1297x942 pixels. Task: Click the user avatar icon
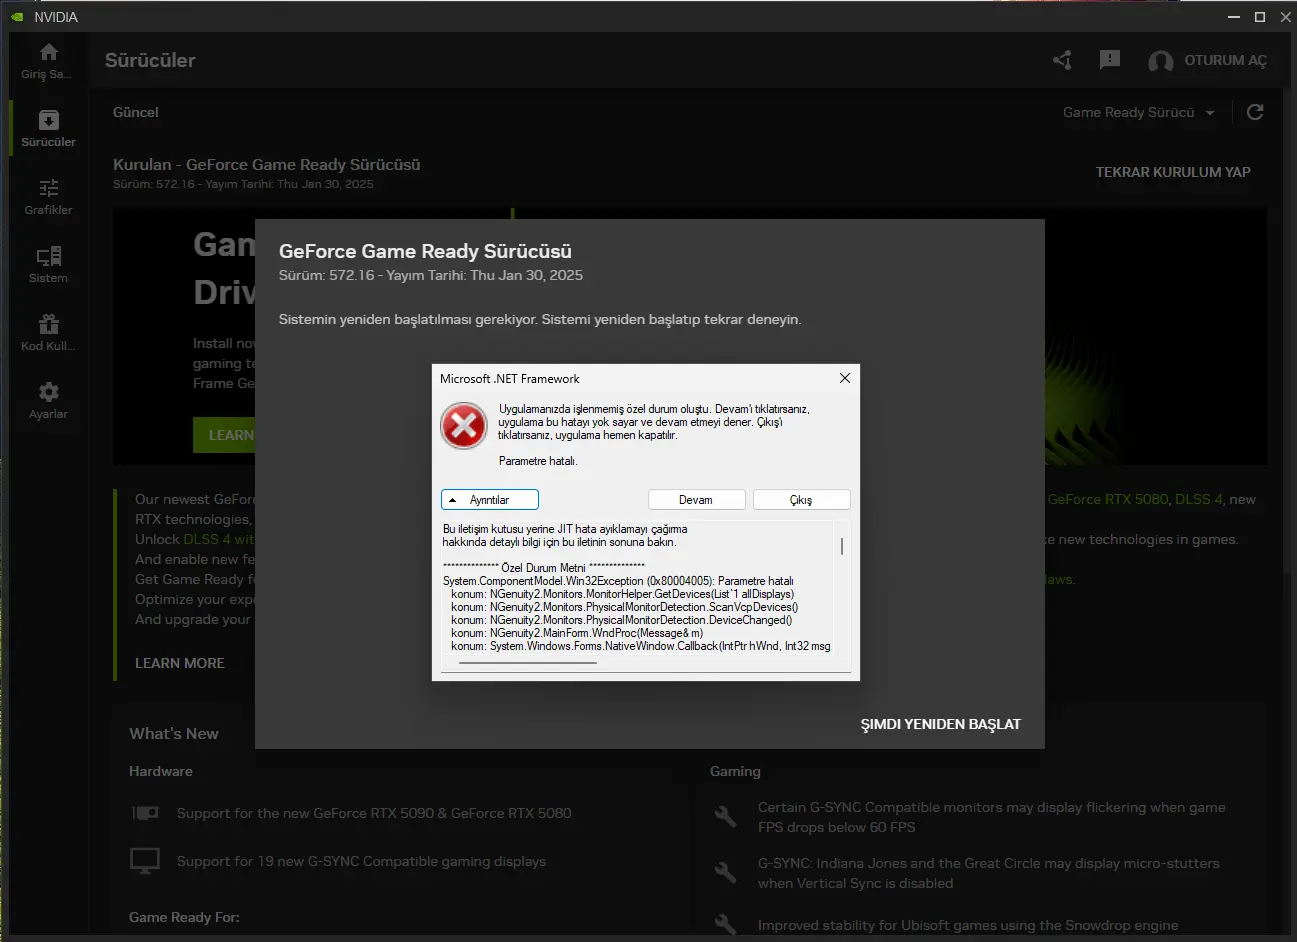click(1161, 61)
